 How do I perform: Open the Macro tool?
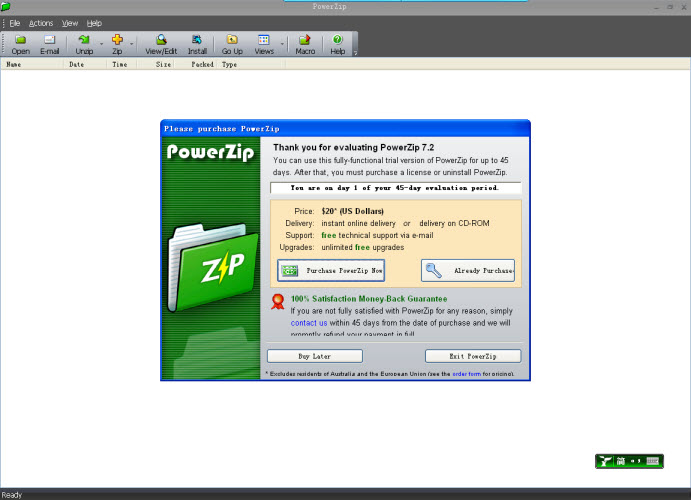coord(305,44)
